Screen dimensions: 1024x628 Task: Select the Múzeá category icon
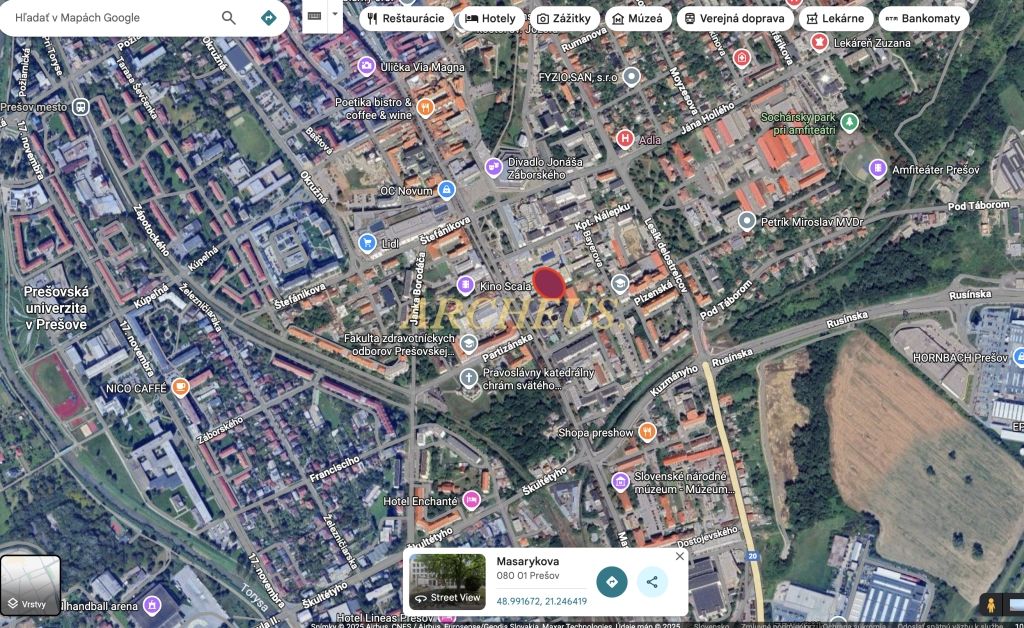[619, 17]
